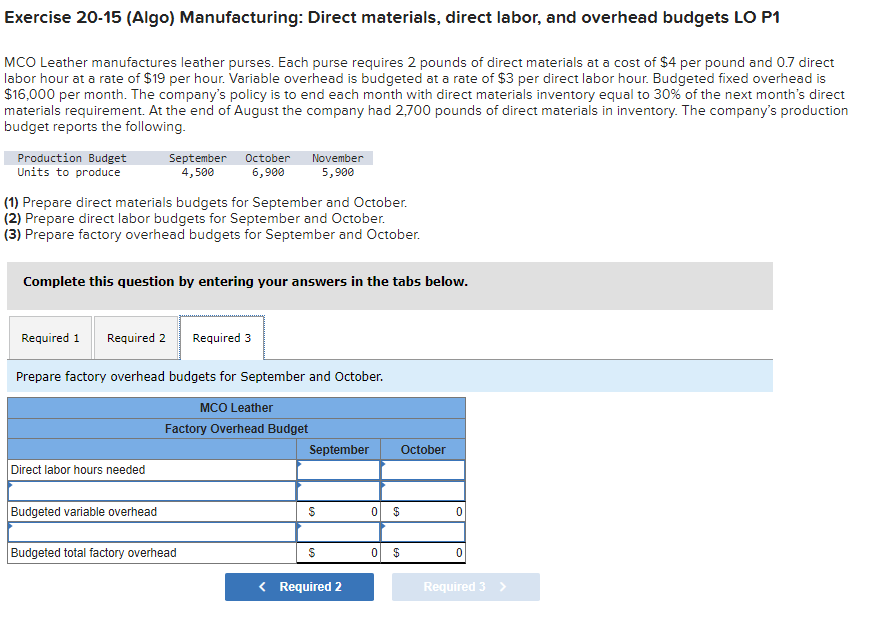Click the Direct labor hours needed label

click(x=78, y=470)
